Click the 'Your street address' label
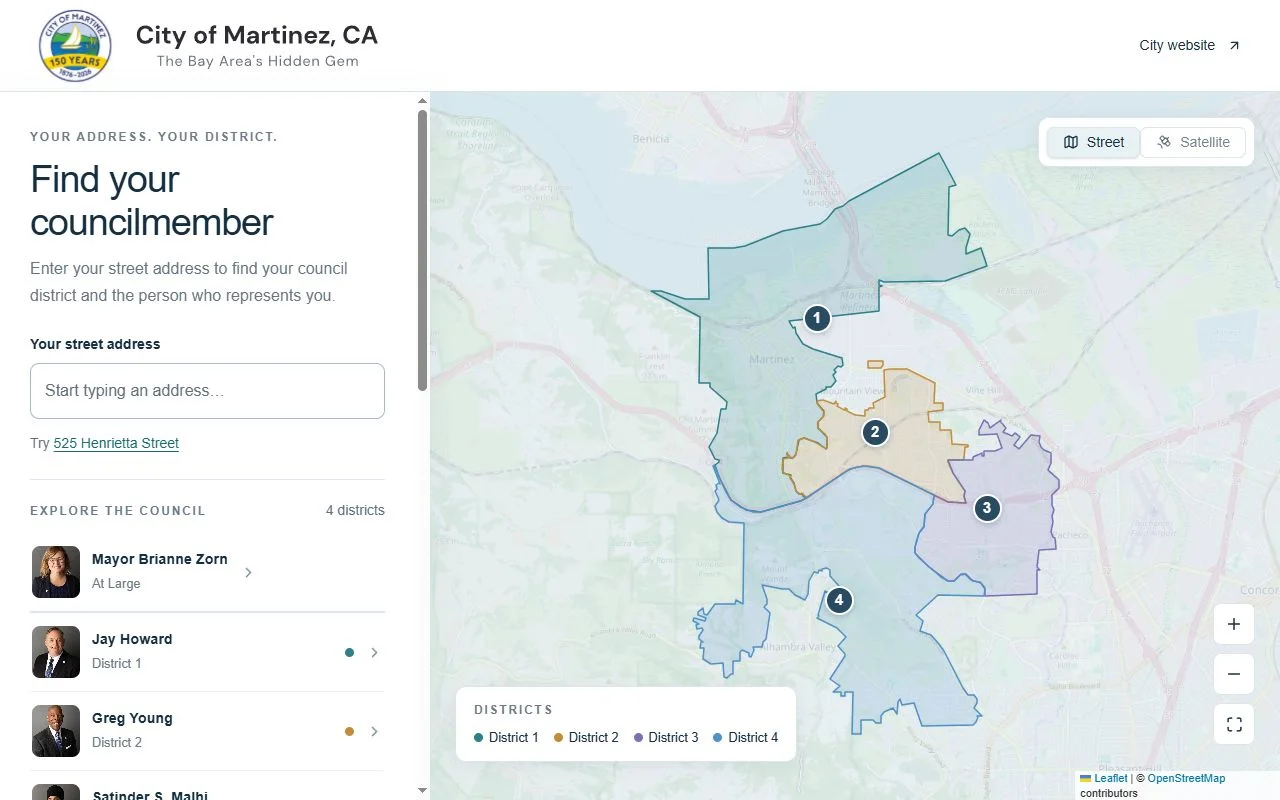Image resolution: width=1280 pixels, height=800 pixels. click(95, 344)
